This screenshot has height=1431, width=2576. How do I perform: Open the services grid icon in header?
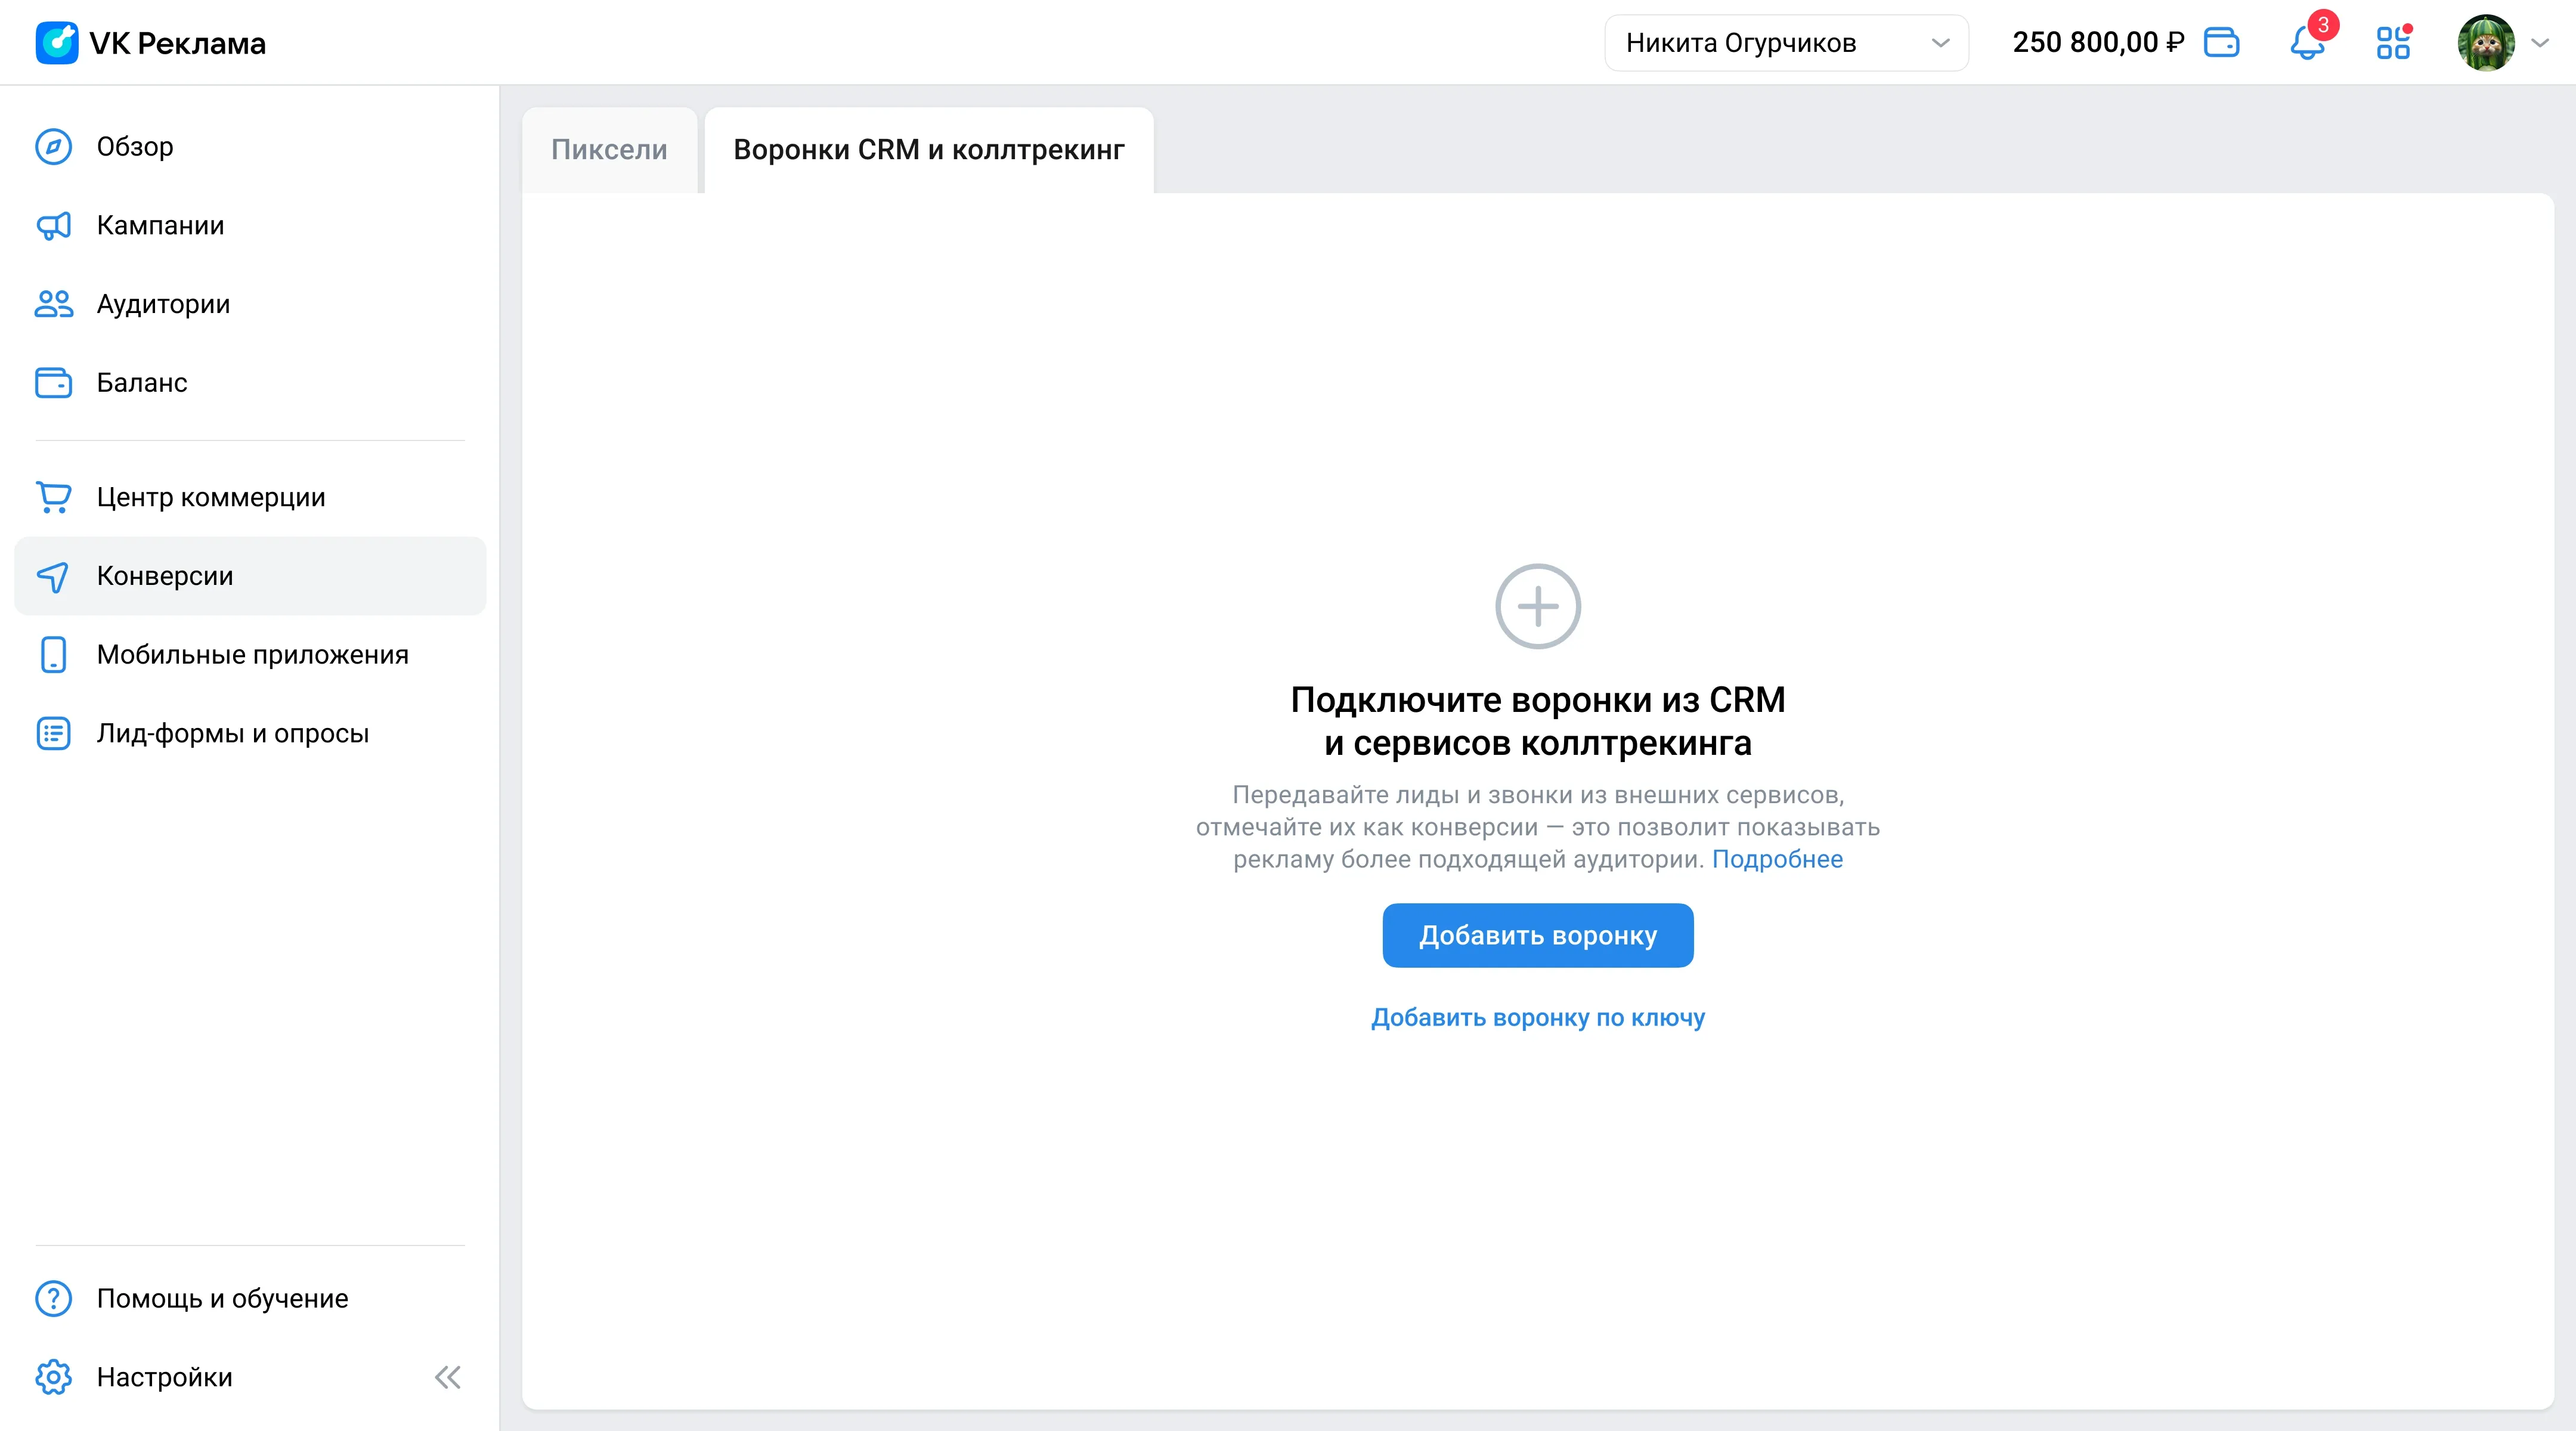[x=2393, y=43]
